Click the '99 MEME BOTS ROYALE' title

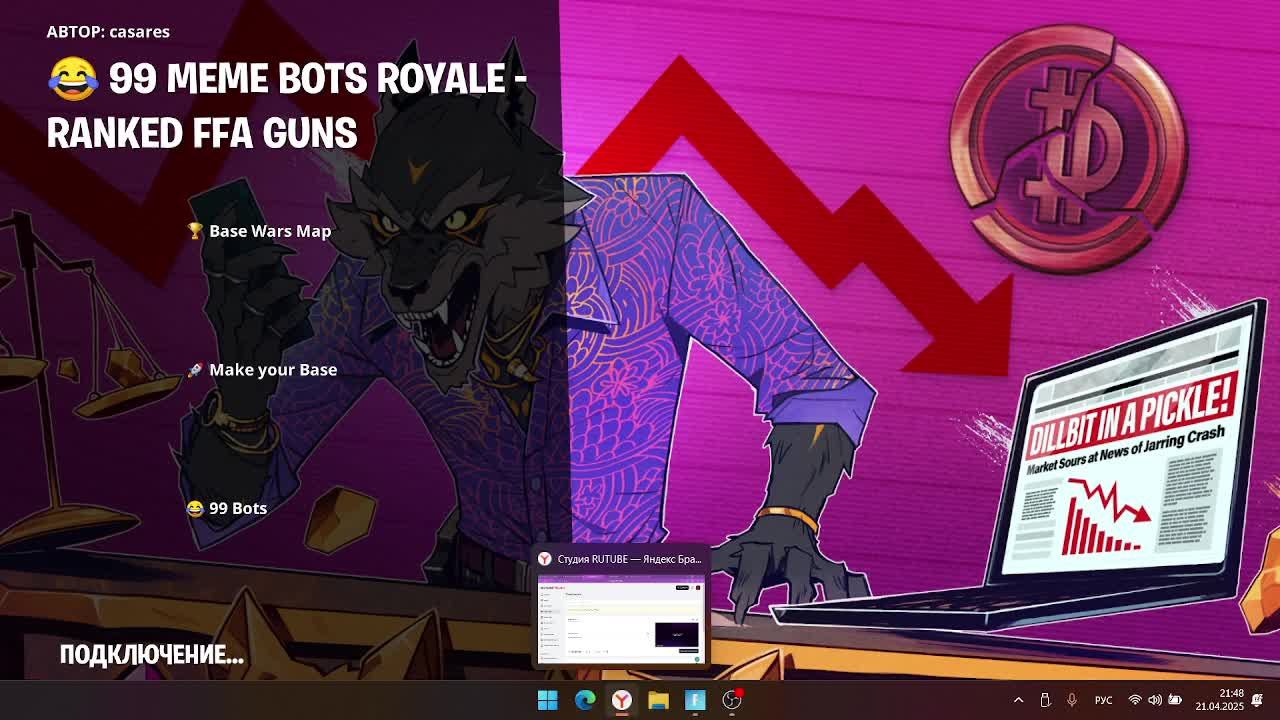tap(287, 105)
